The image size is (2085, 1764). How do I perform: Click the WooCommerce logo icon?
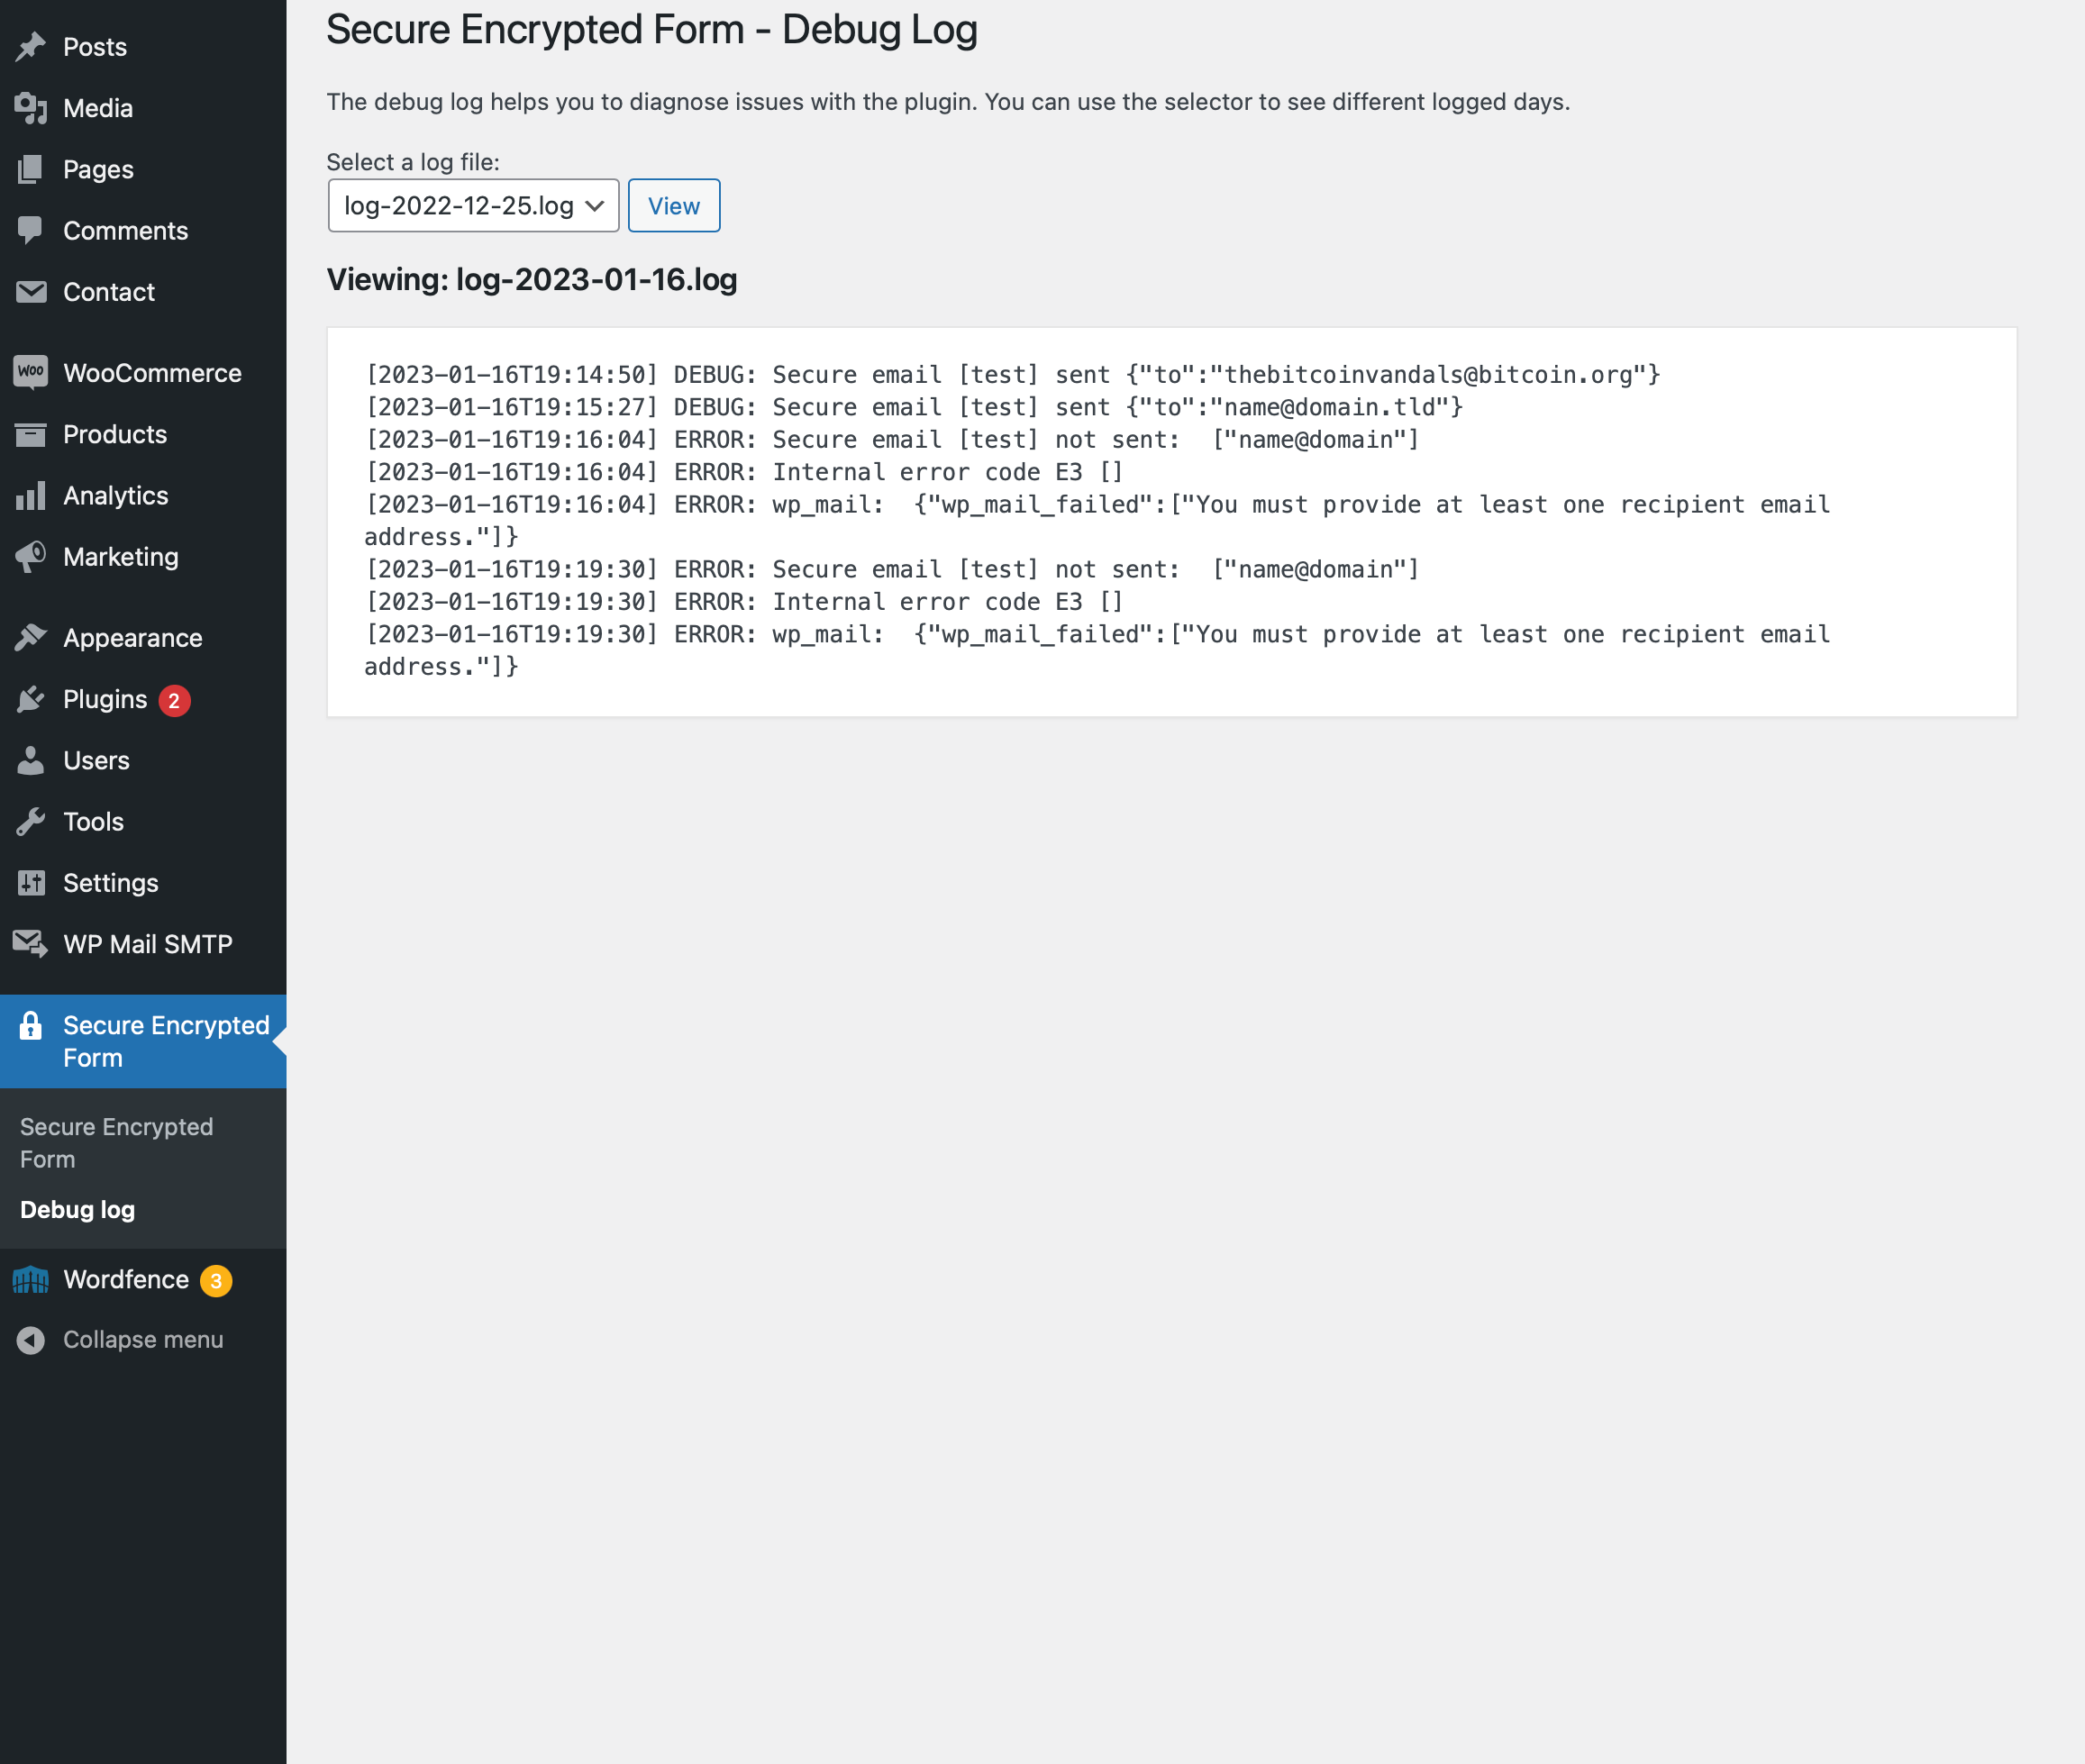(x=31, y=372)
